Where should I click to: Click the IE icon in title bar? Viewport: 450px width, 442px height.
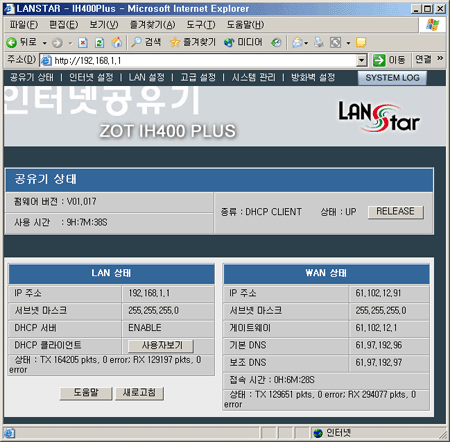tap(9, 8)
